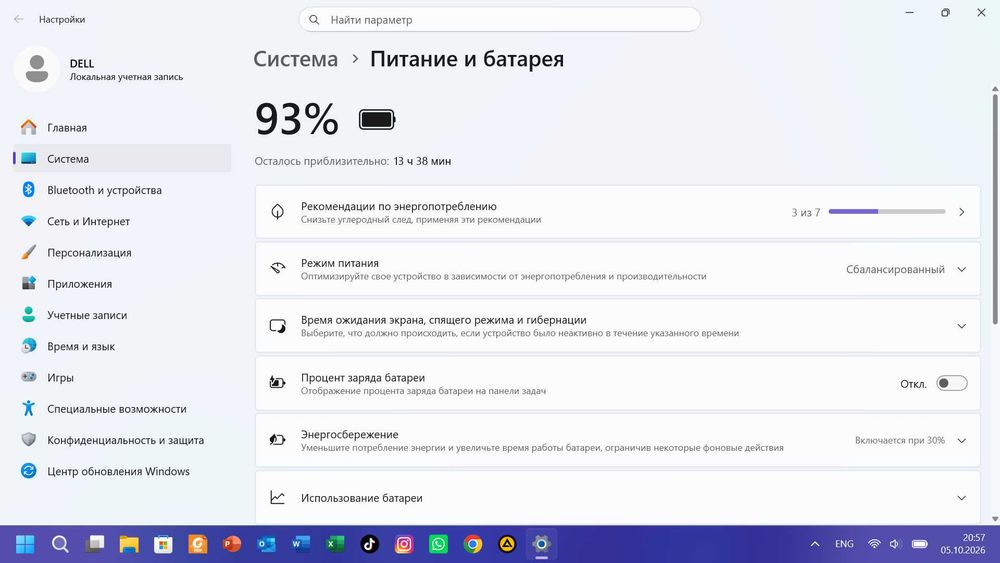Click the leaf icon for energy recommendations

point(277,212)
